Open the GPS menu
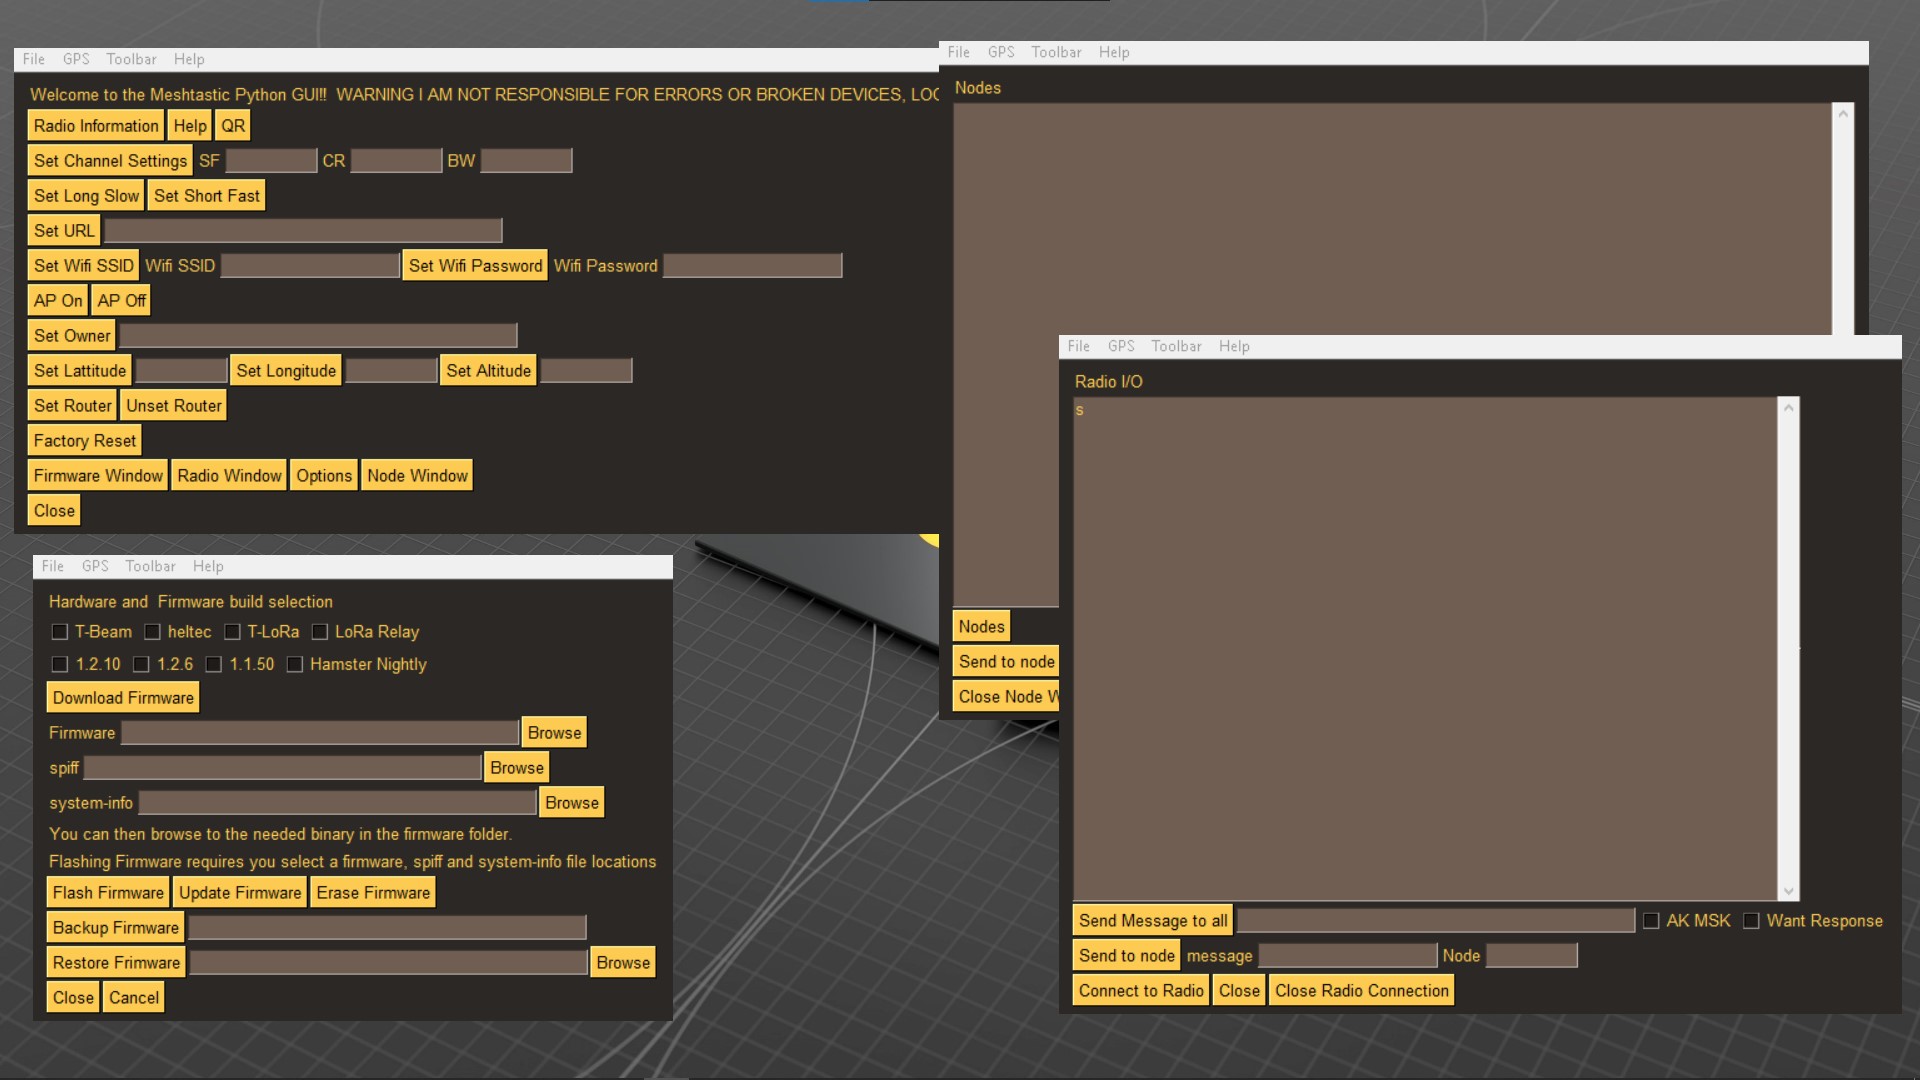The width and height of the screenshot is (1920, 1080). (x=76, y=59)
